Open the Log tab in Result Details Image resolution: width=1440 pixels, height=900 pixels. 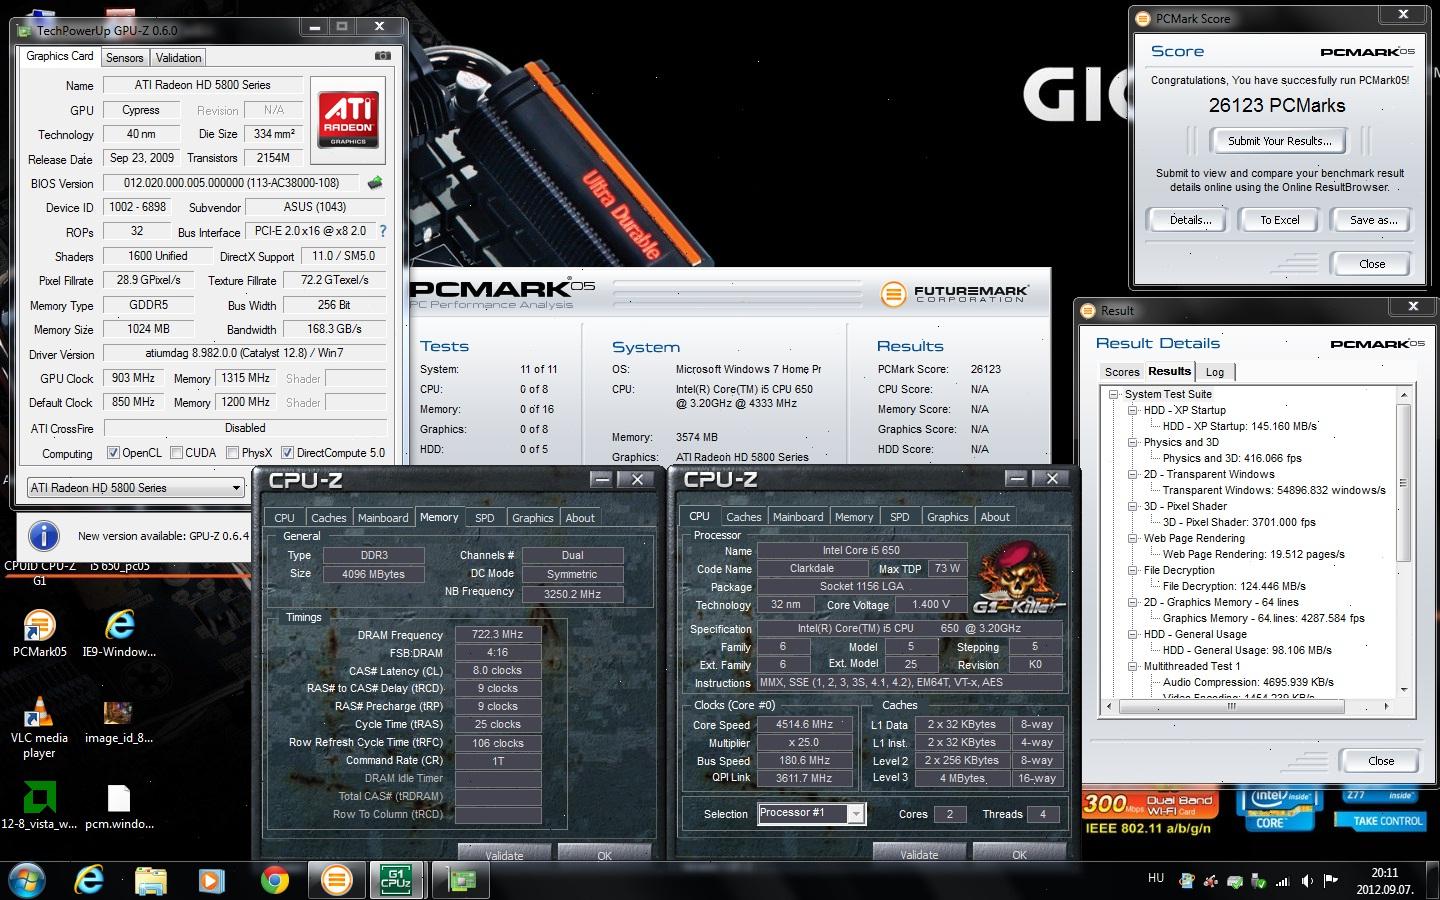point(1215,372)
